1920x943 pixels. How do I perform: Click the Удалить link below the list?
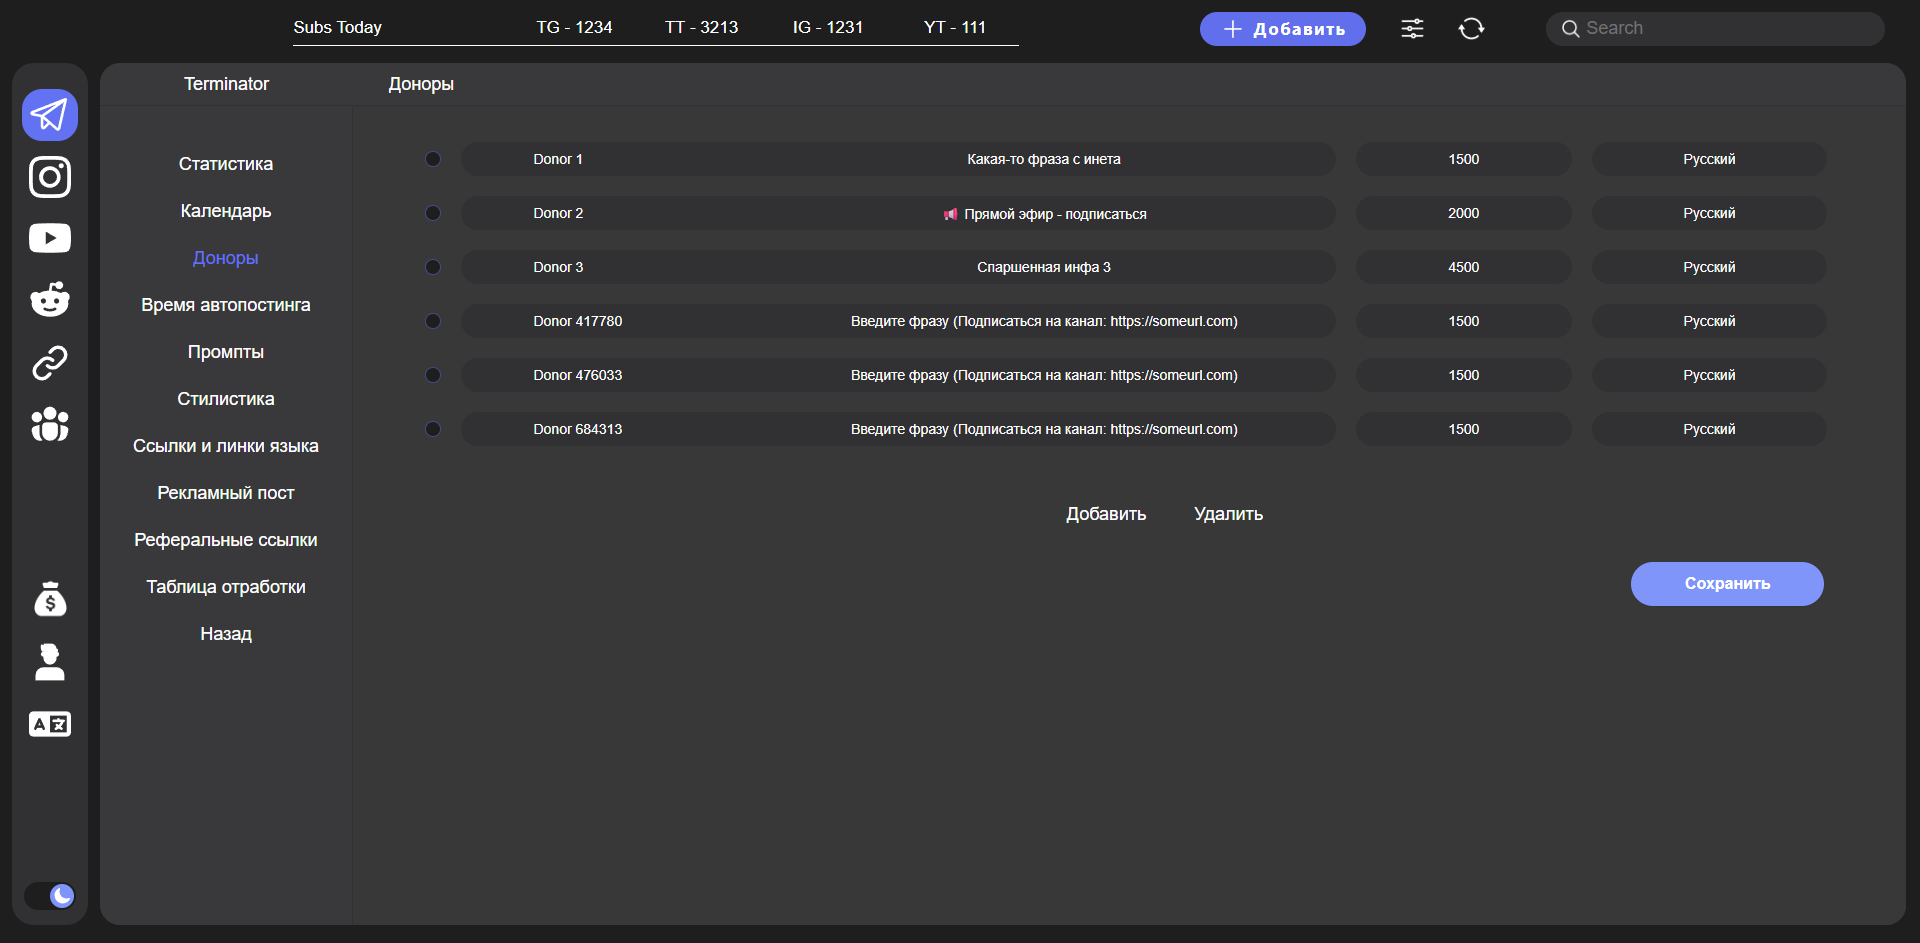pos(1228,514)
